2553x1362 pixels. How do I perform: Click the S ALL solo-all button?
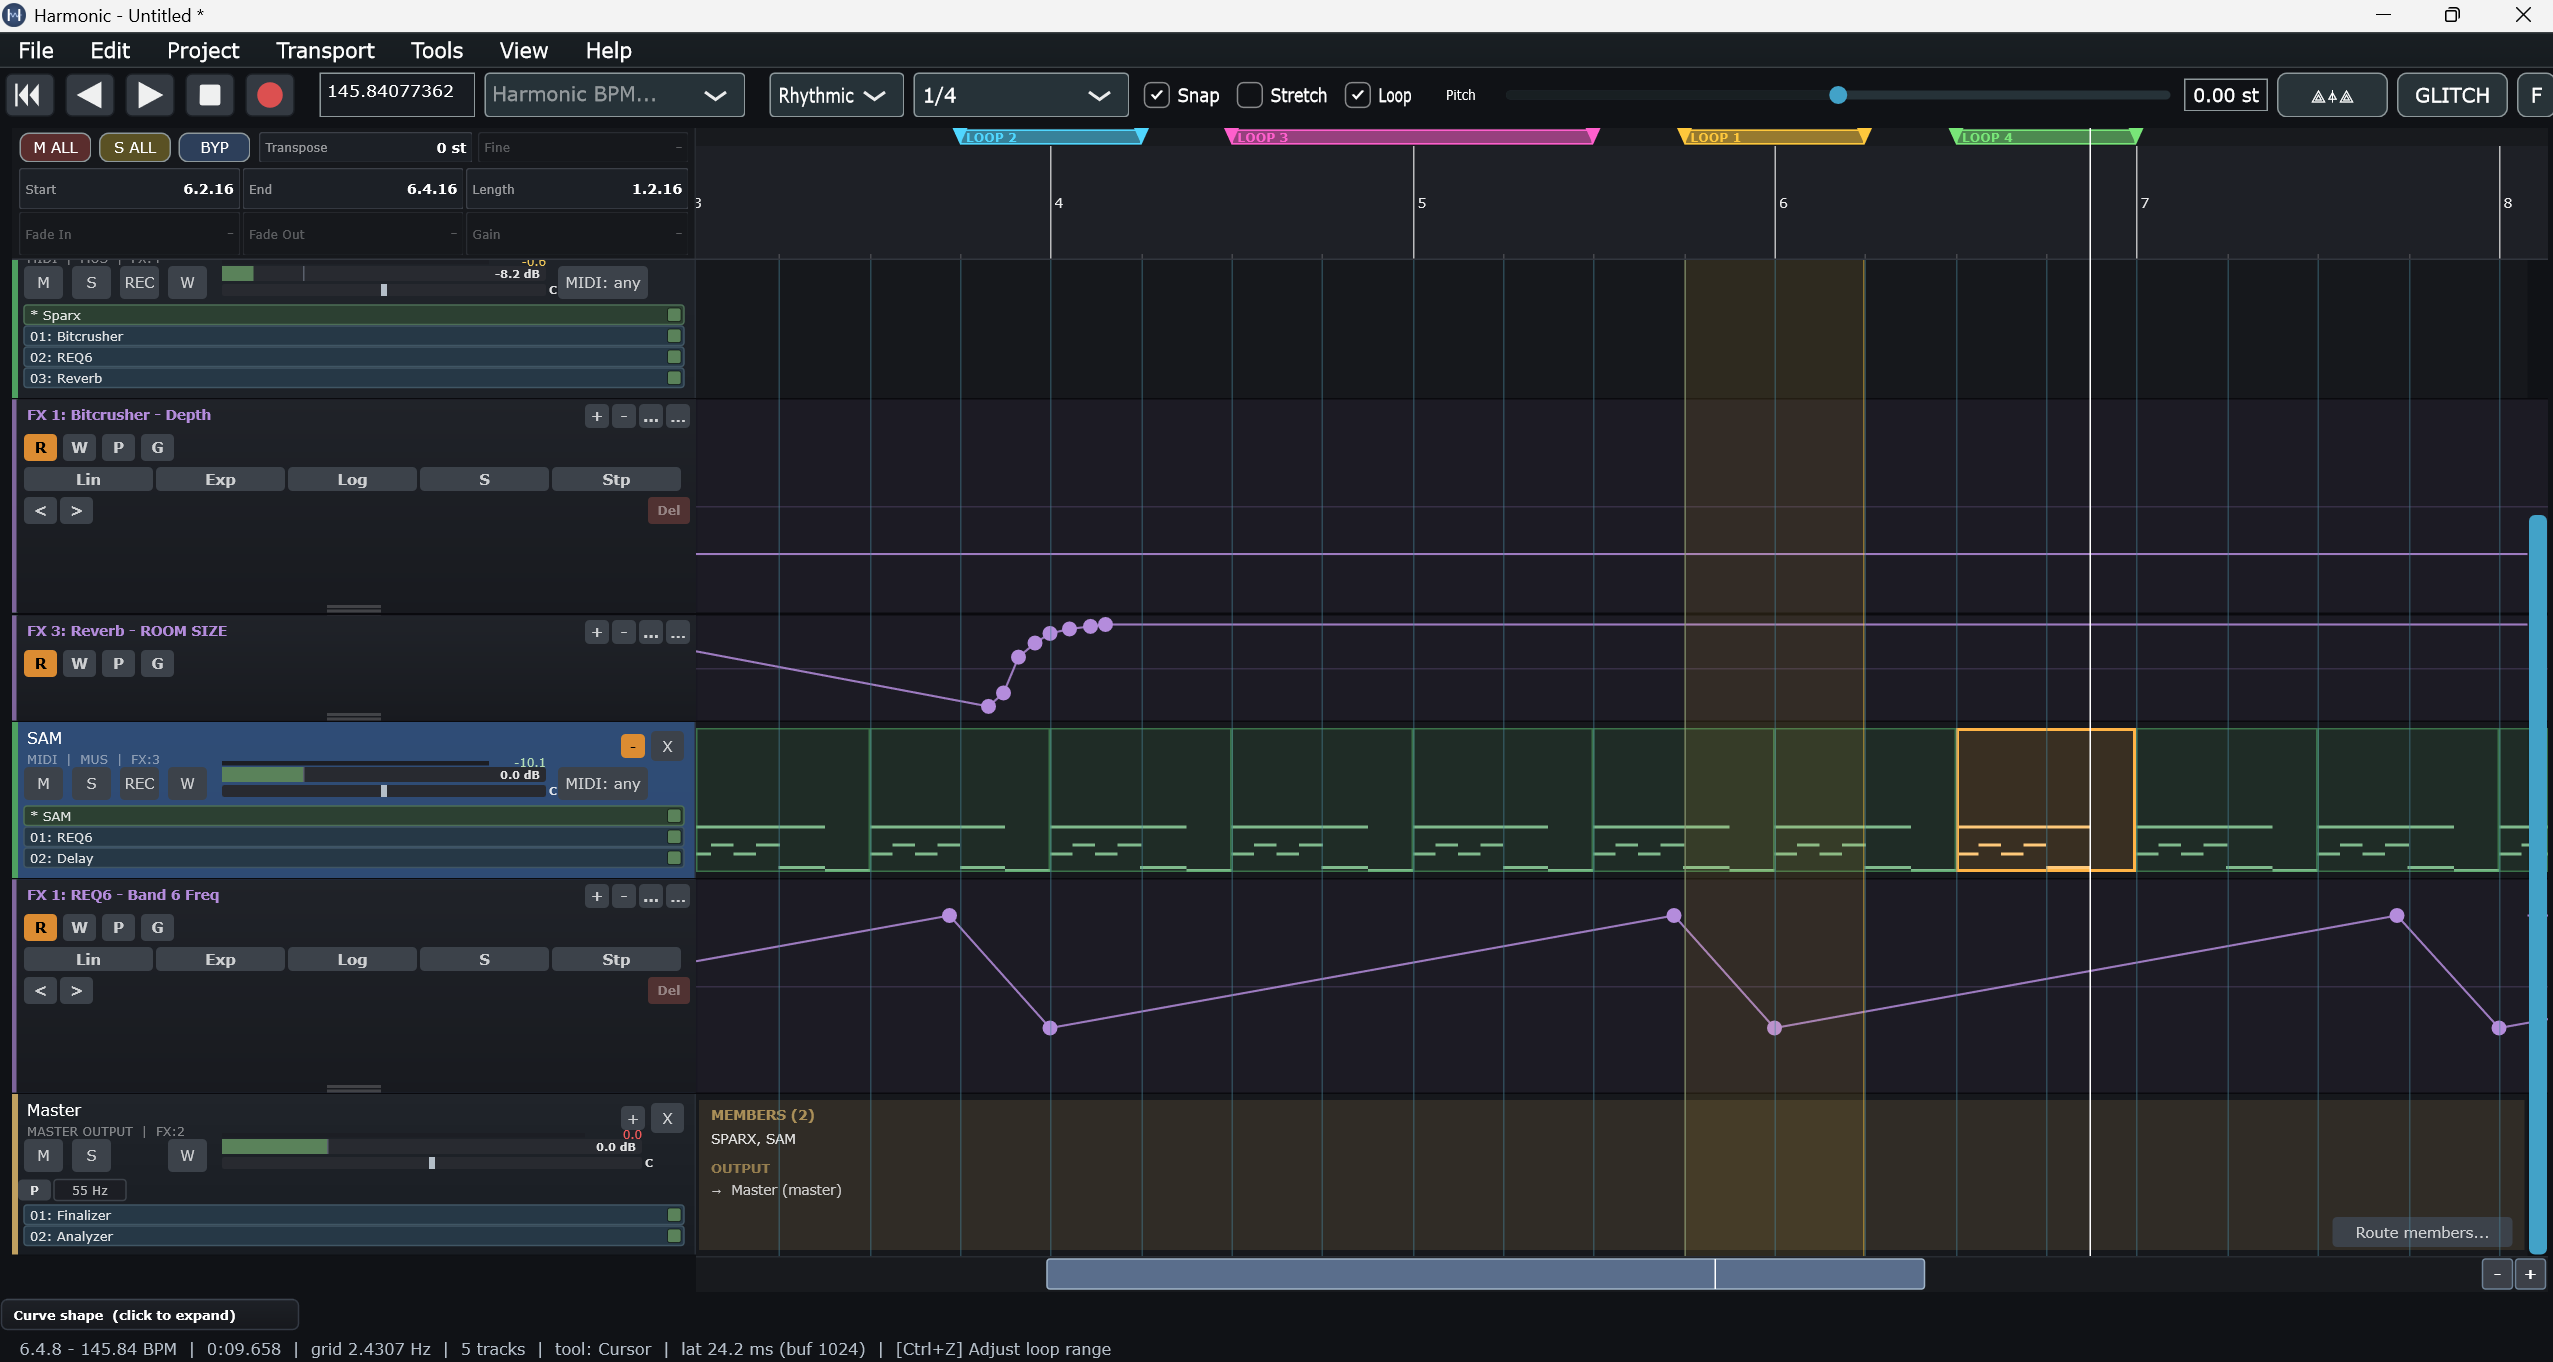(135, 148)
